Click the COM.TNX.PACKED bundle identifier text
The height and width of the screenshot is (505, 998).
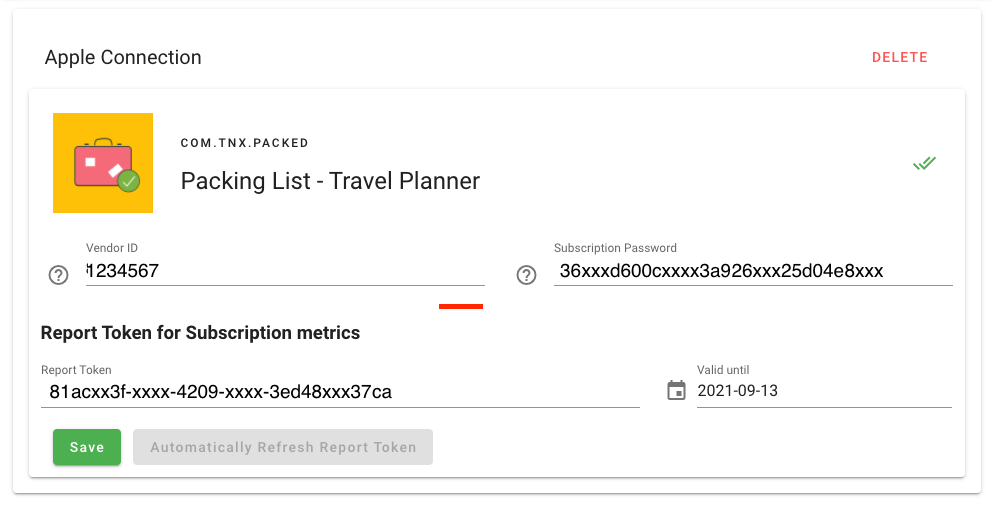tap(244, 143)
